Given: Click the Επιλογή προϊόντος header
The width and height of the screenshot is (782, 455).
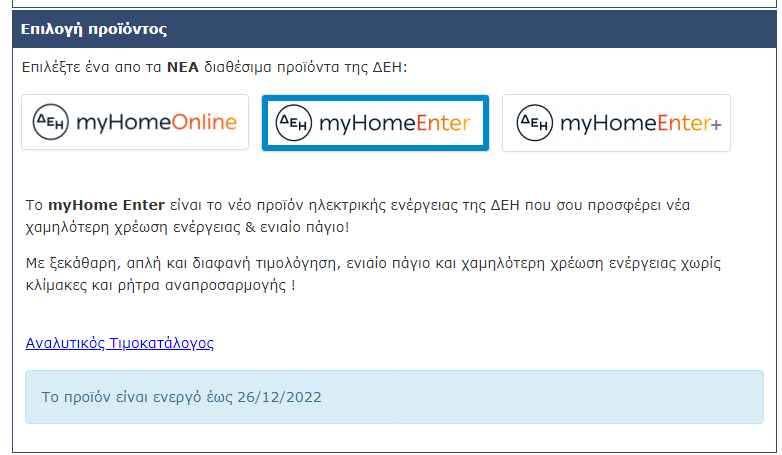Looking at the screenshot, I should (394, 29).
